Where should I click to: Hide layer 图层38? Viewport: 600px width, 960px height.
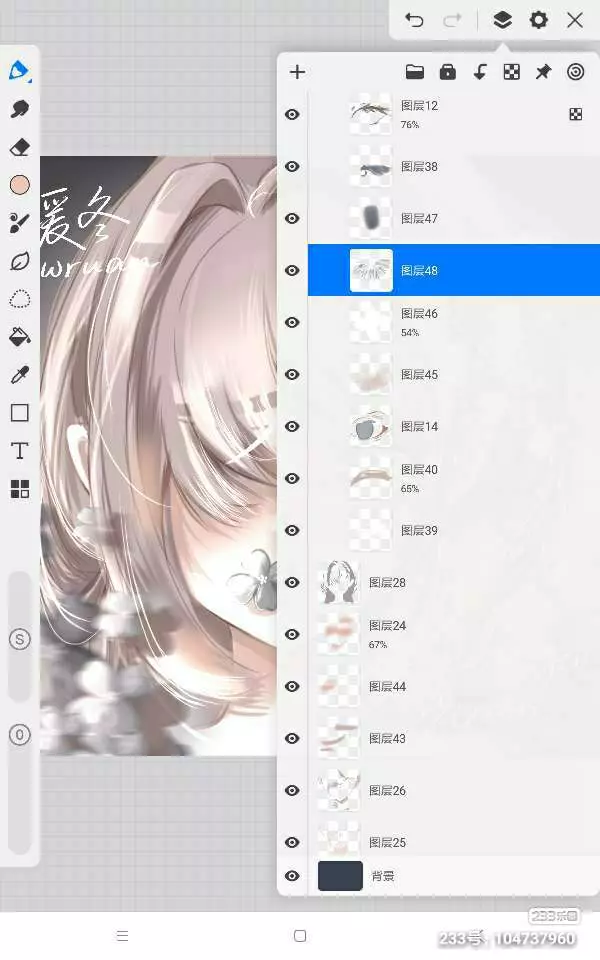tap(293, 167)
